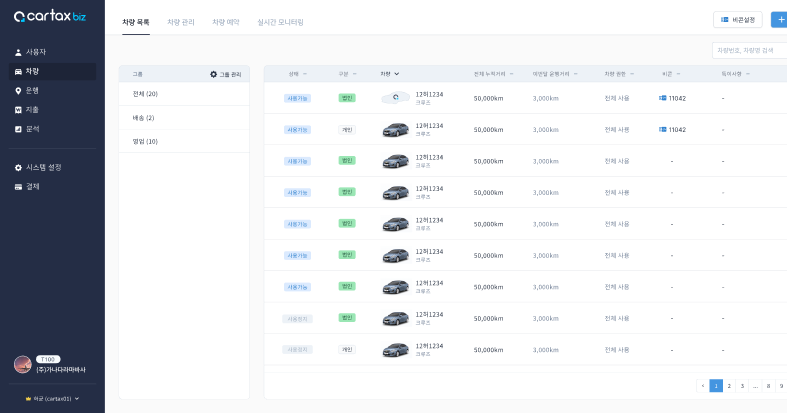
Task: Select the 차량 car icon in sidebar
Action: [x=18, y=72]
